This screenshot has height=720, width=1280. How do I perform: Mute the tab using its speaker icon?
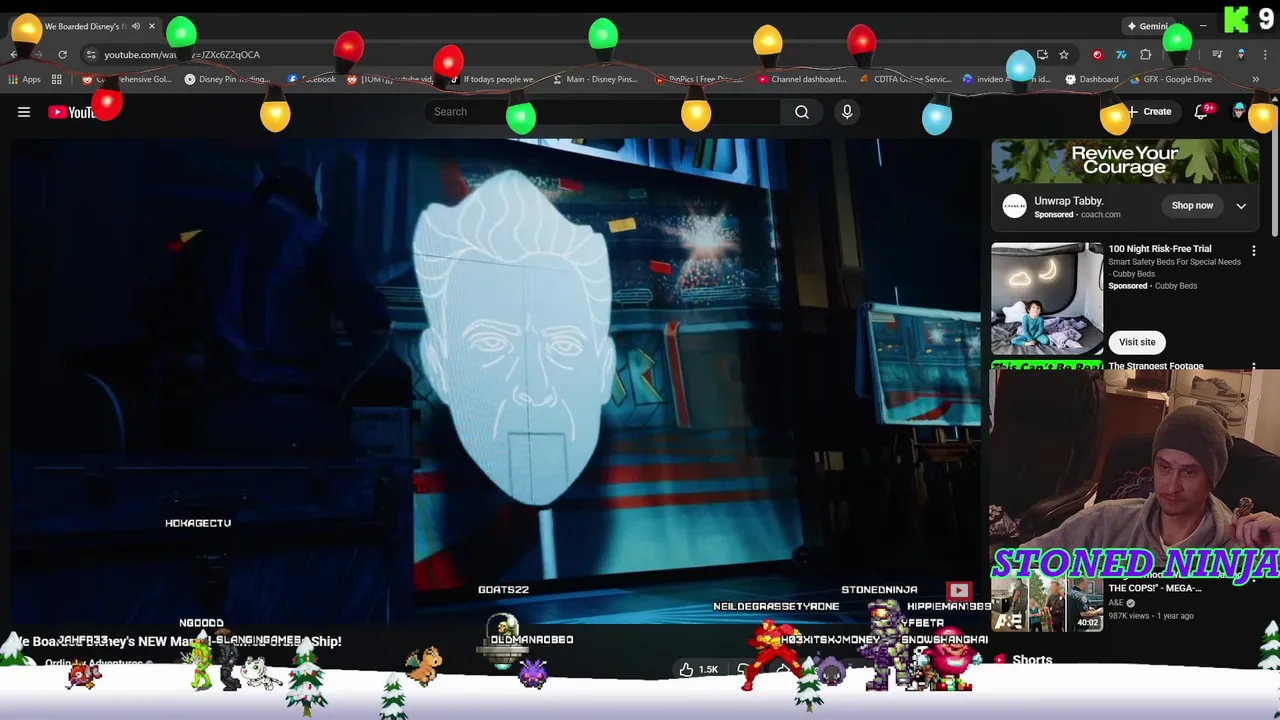pyautogui.click(x=136, y=26)
